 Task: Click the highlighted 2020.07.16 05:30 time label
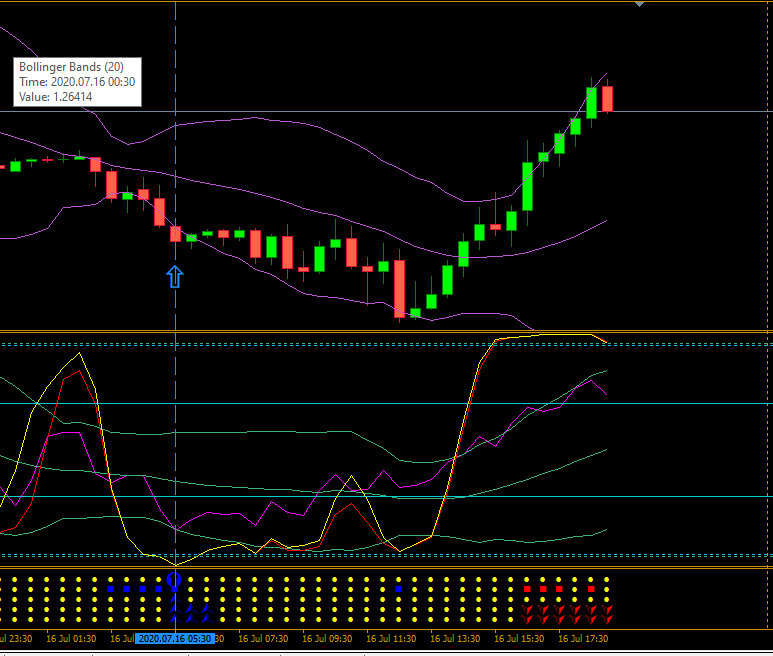pyautogui.click(x=175, y=639)
